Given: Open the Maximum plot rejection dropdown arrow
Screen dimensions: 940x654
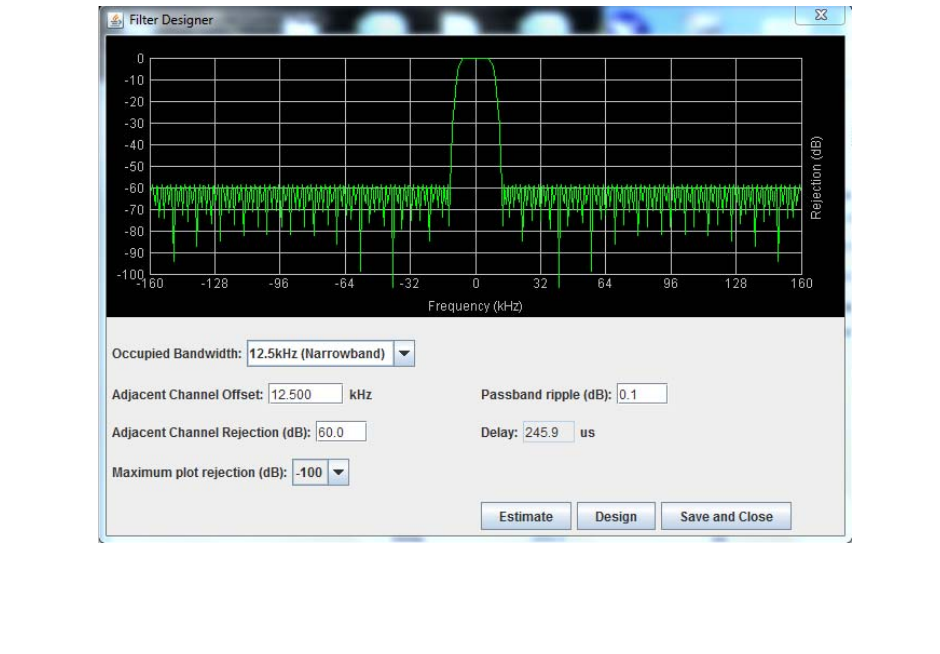Looking at the screenshot, I should coord(338,472).
